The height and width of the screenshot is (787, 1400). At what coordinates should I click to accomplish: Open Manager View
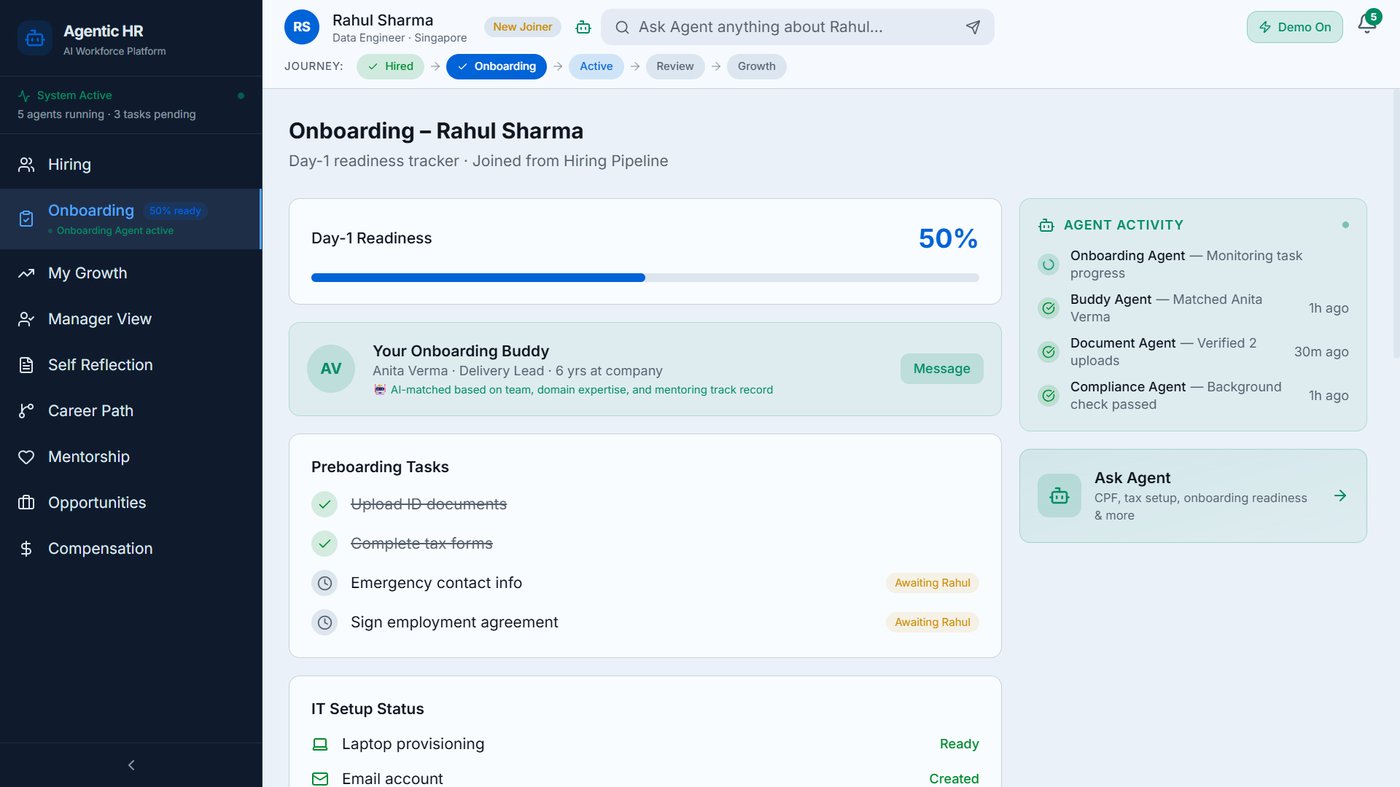[x=131, y=319]
